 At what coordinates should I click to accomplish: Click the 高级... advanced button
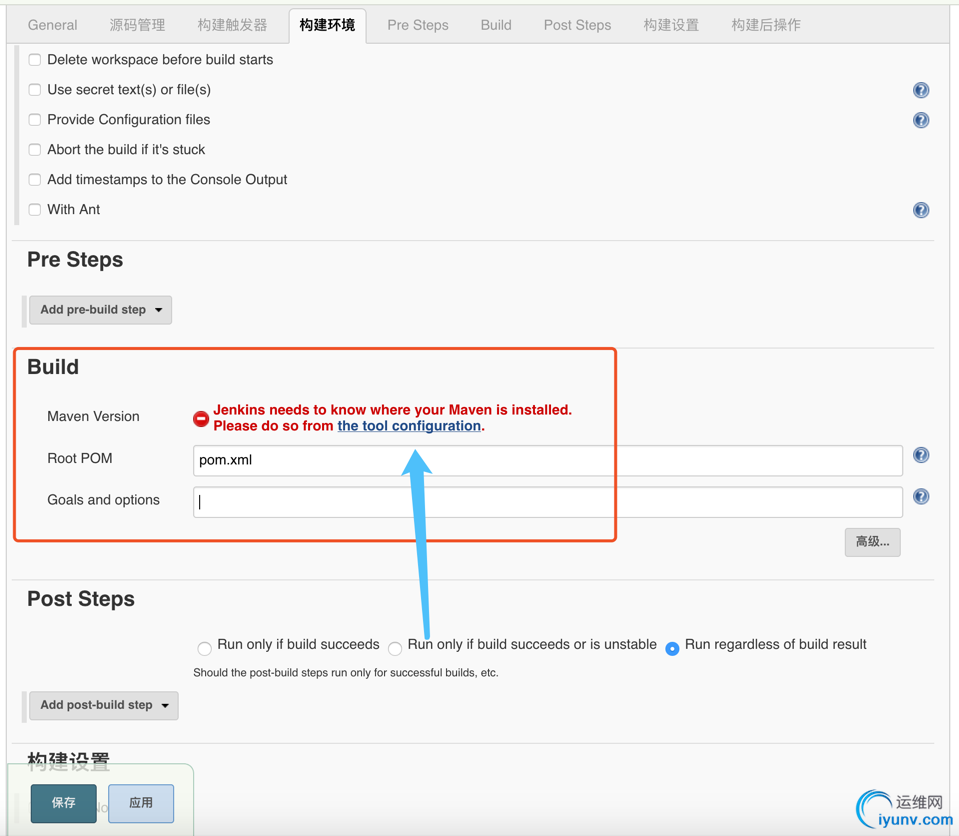click(872, 542)
